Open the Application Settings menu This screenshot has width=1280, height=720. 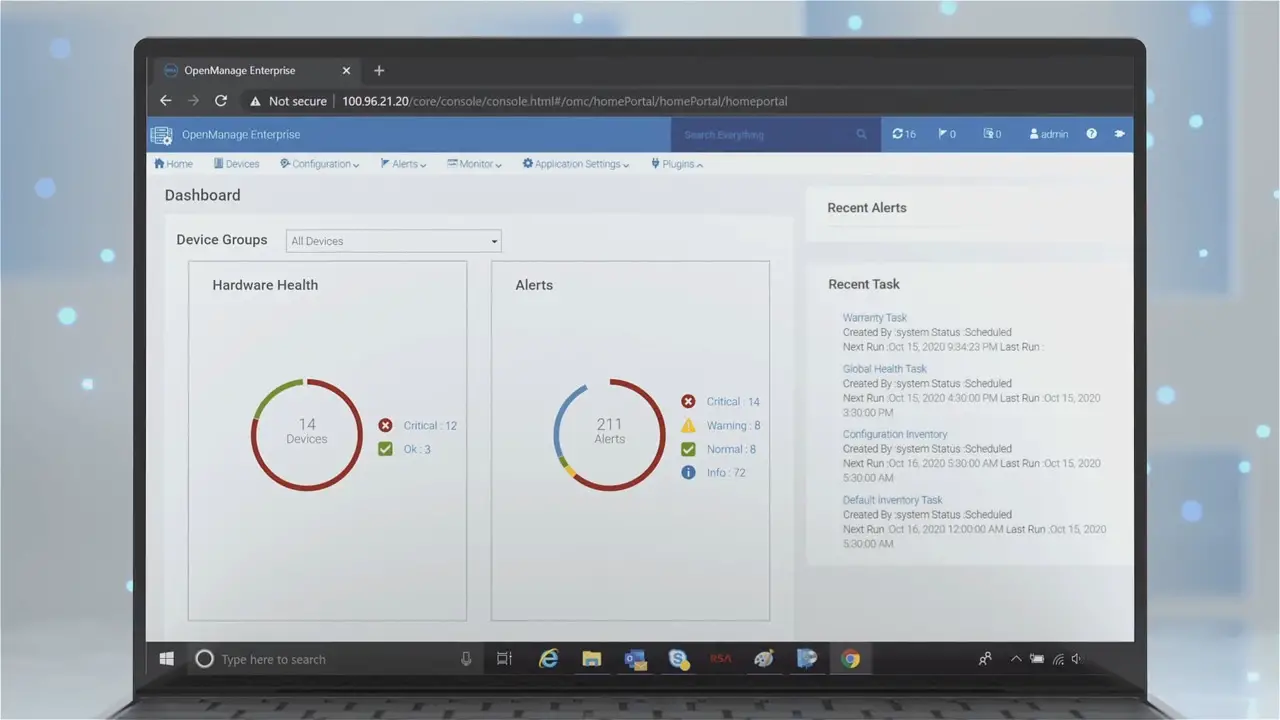(x=575, y=163)
